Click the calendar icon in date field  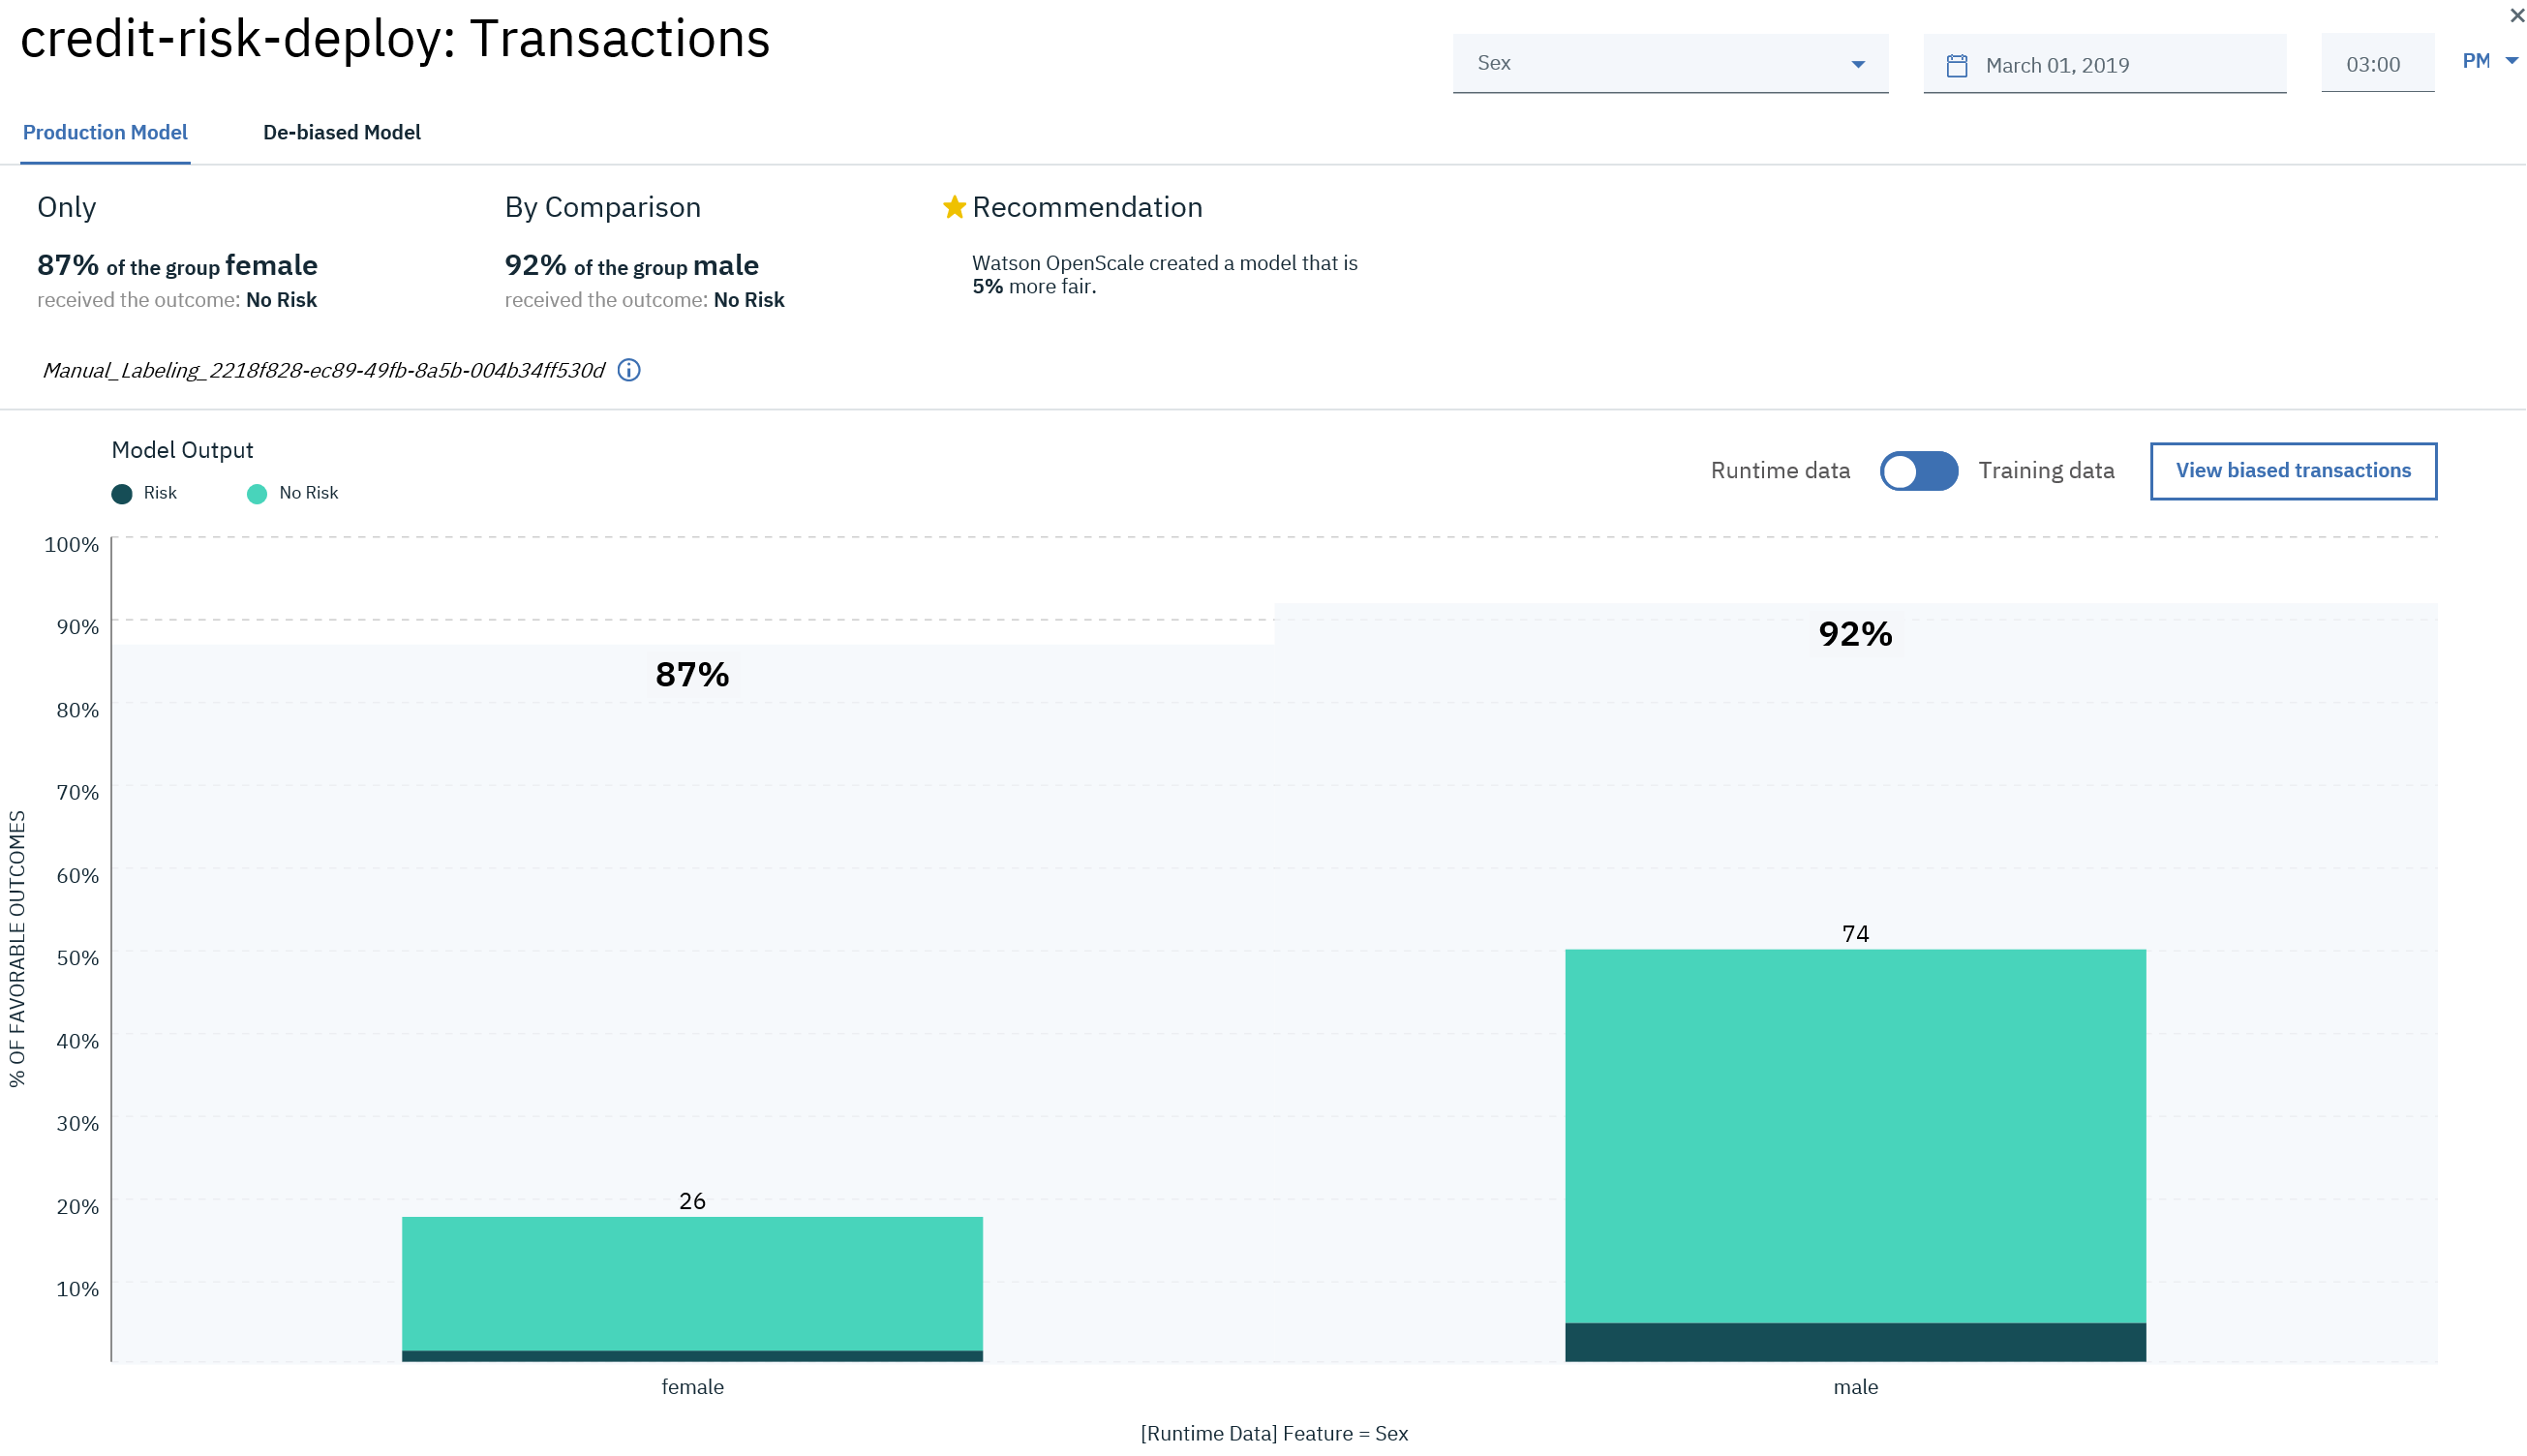(1957, 66)
